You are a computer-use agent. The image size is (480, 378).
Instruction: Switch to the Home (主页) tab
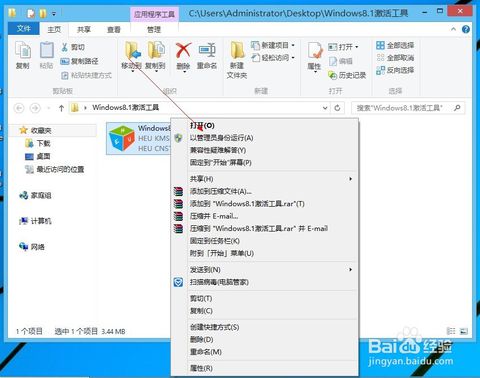click(x=54, y=30)
